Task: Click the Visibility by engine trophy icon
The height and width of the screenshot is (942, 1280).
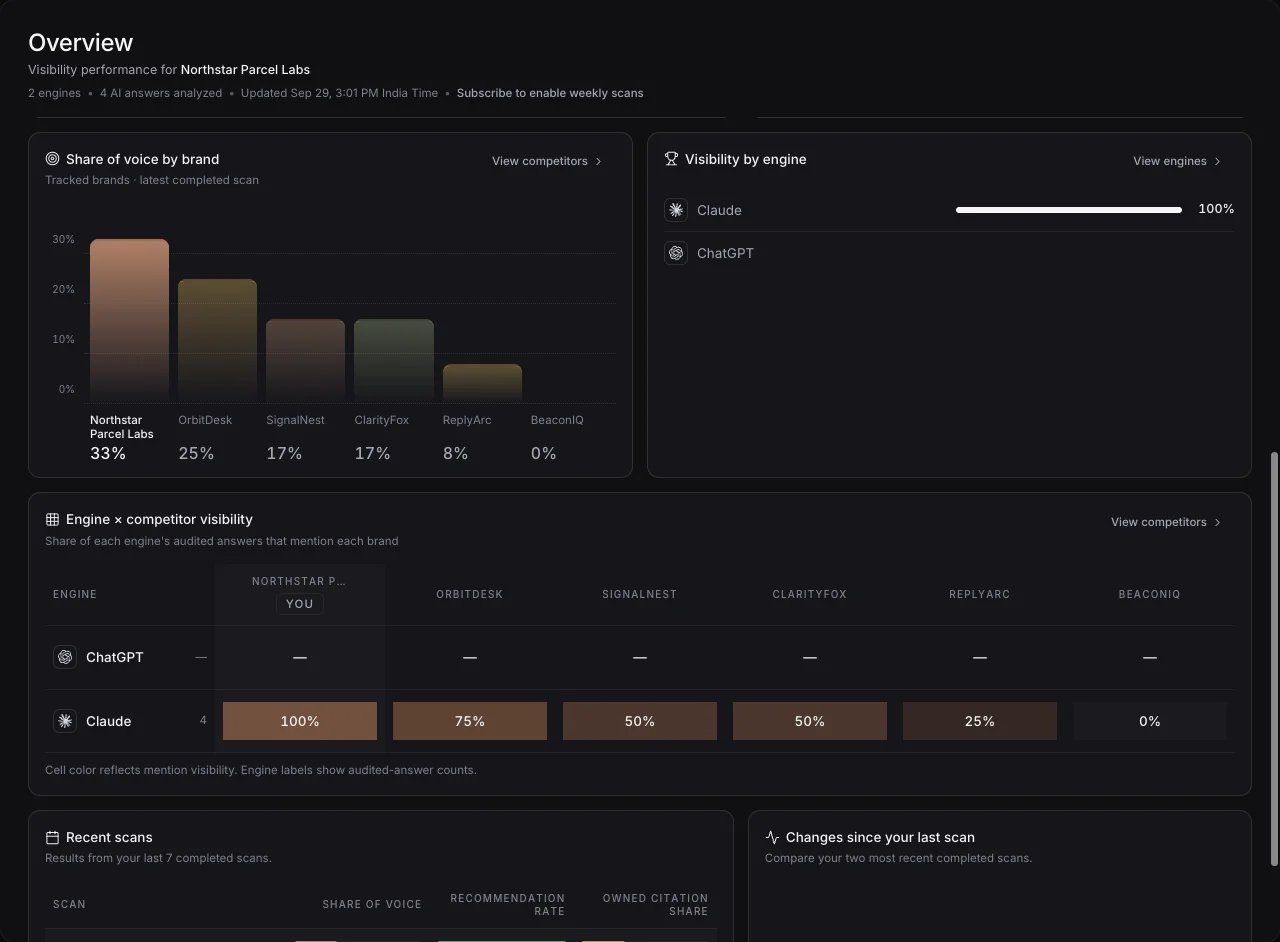Action: coord(672,159)
